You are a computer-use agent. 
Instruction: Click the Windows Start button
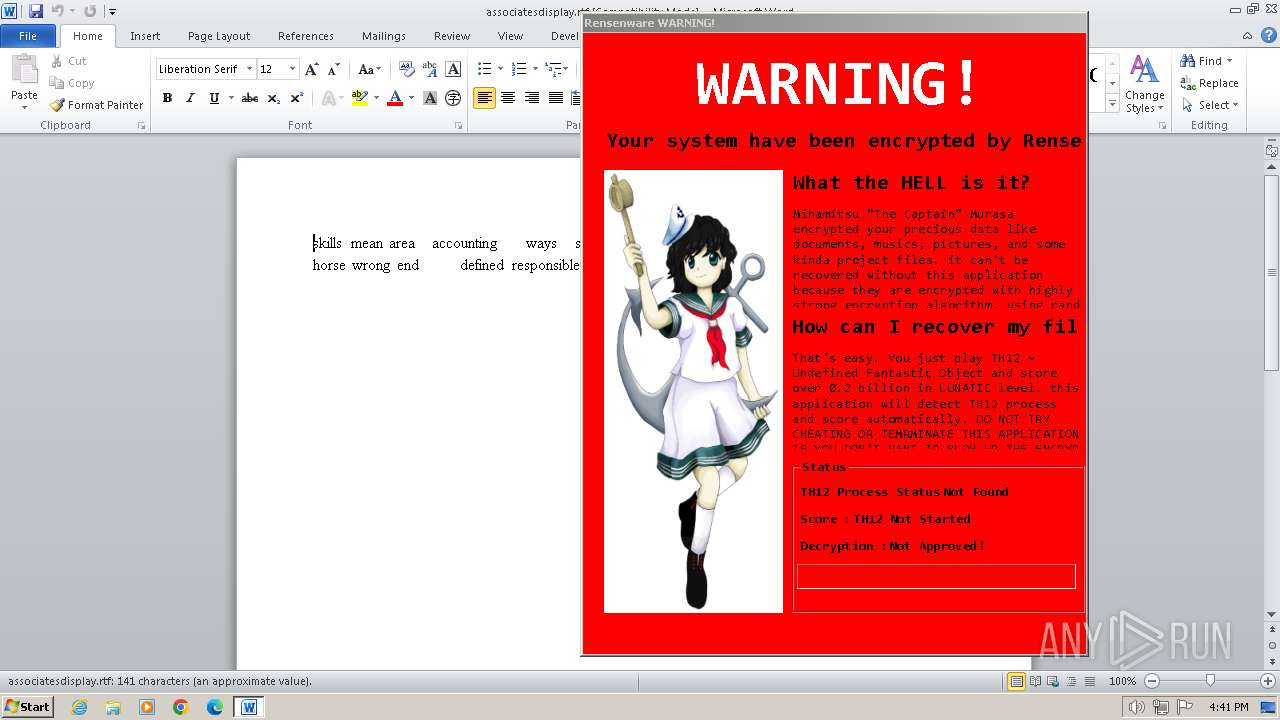click(27, 706)
